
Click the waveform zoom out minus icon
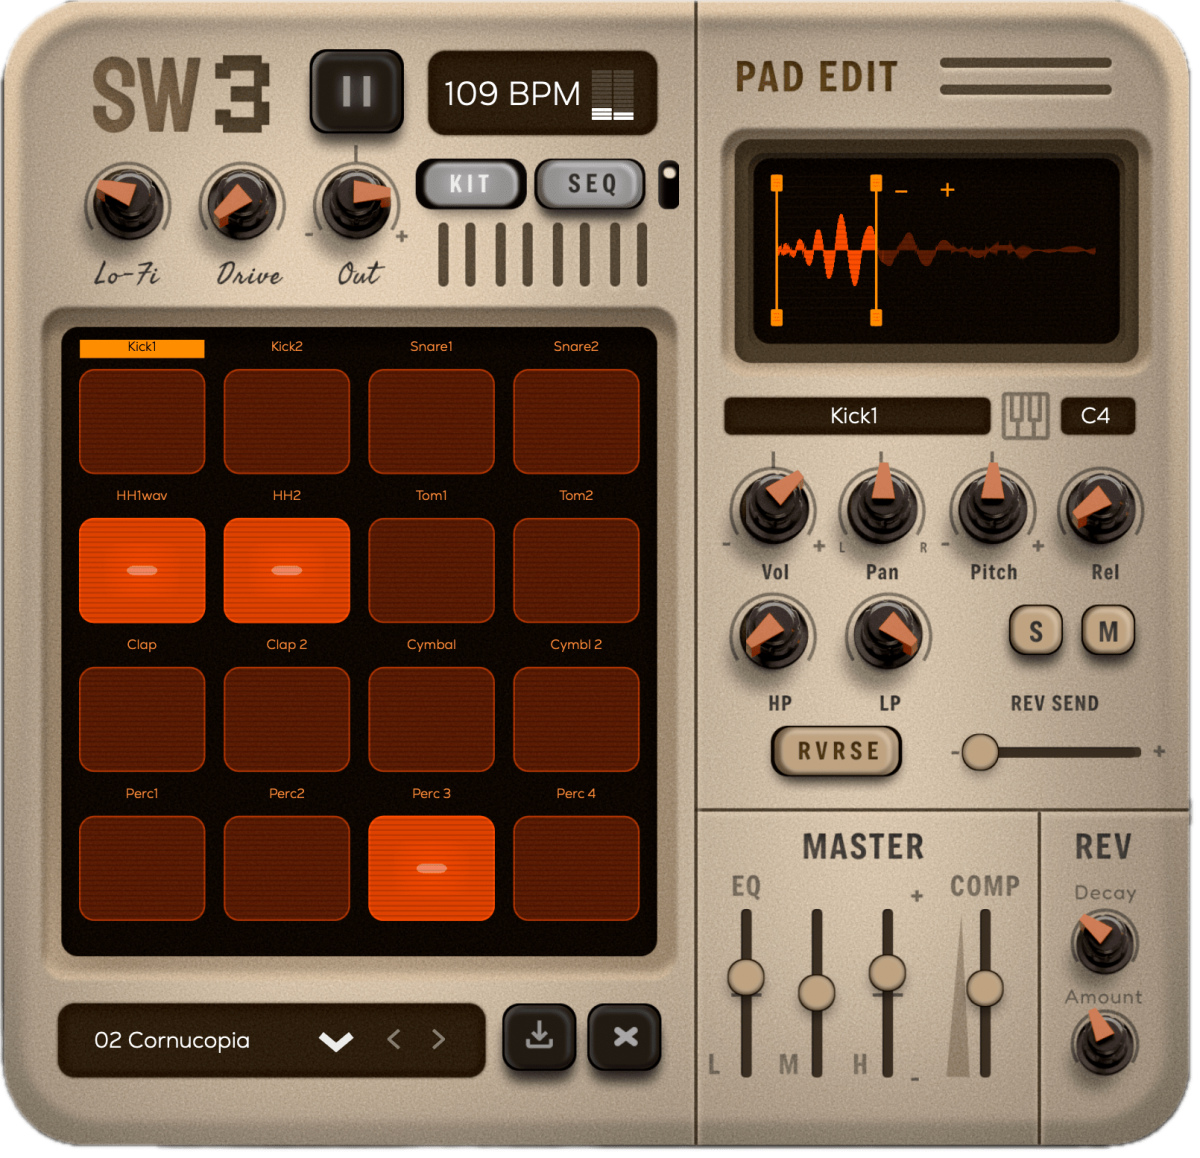click(901, 190)
